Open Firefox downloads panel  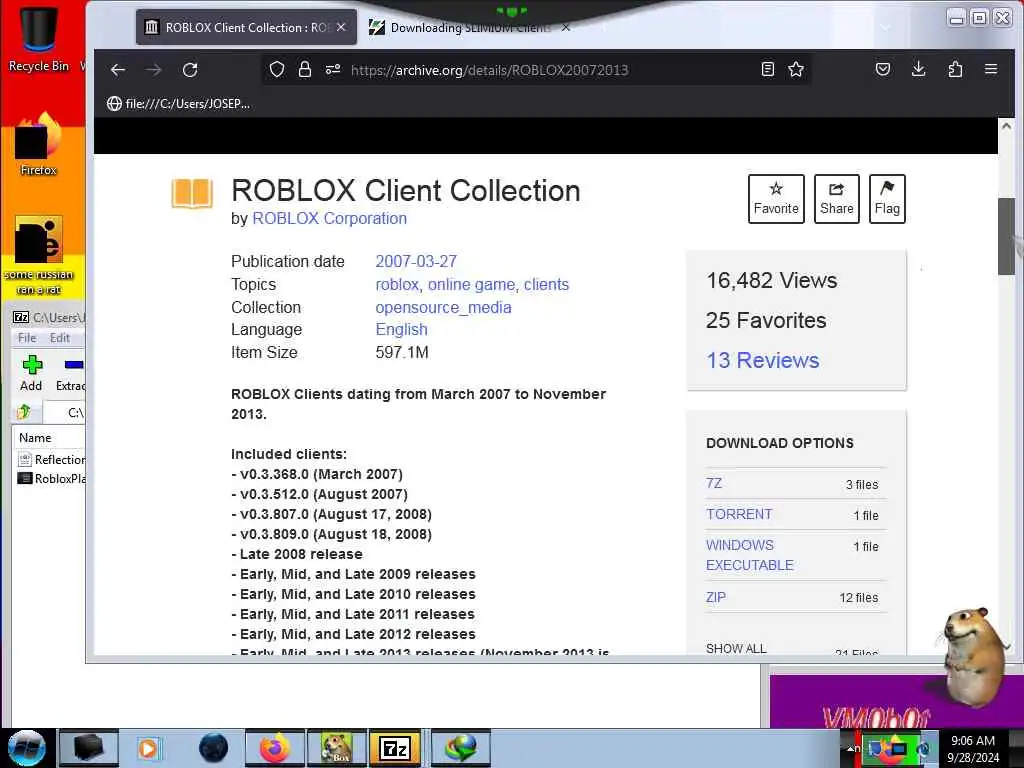[x=918, y=69]
